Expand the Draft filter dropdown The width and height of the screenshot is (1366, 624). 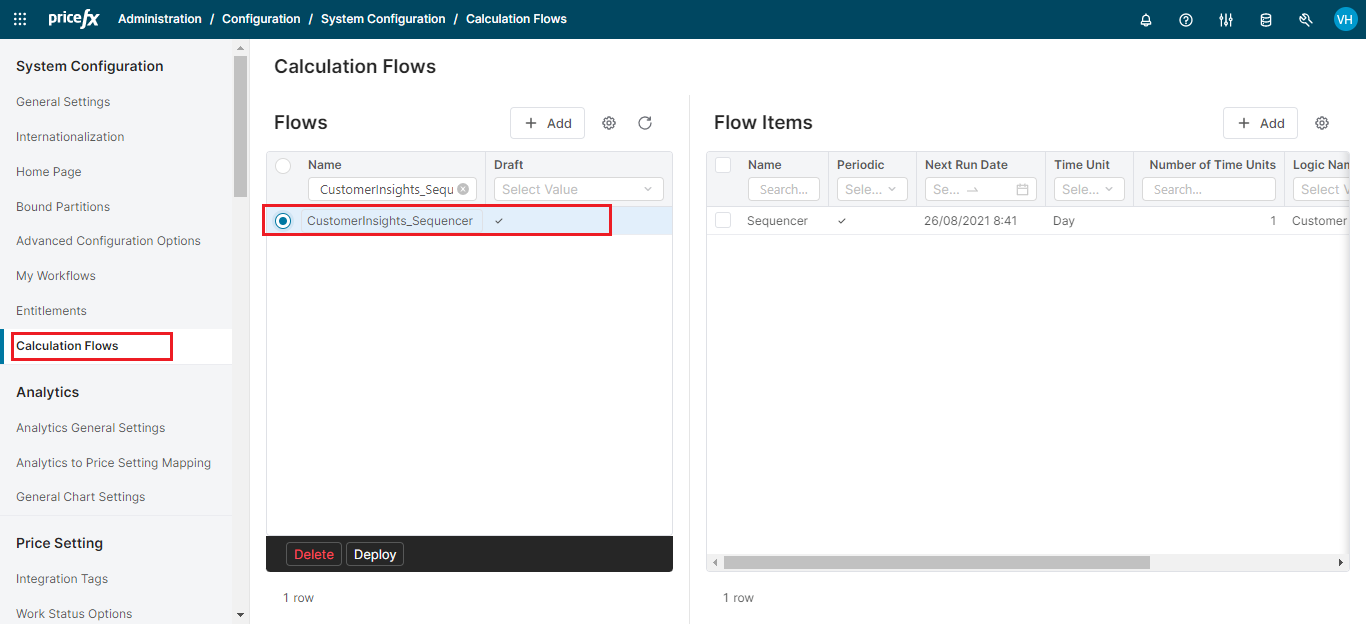(578, 189)
